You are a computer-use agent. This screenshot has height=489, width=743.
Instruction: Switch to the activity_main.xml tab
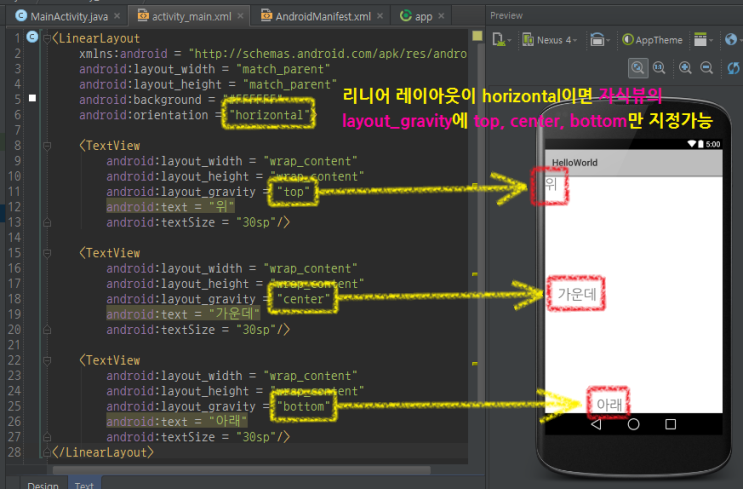coord(190,17)
